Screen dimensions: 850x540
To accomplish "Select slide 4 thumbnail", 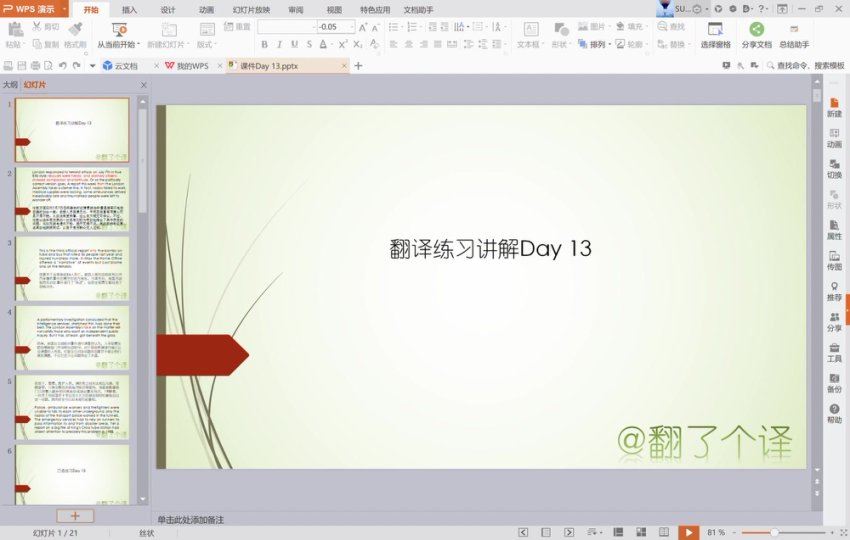I will point(72,338).
